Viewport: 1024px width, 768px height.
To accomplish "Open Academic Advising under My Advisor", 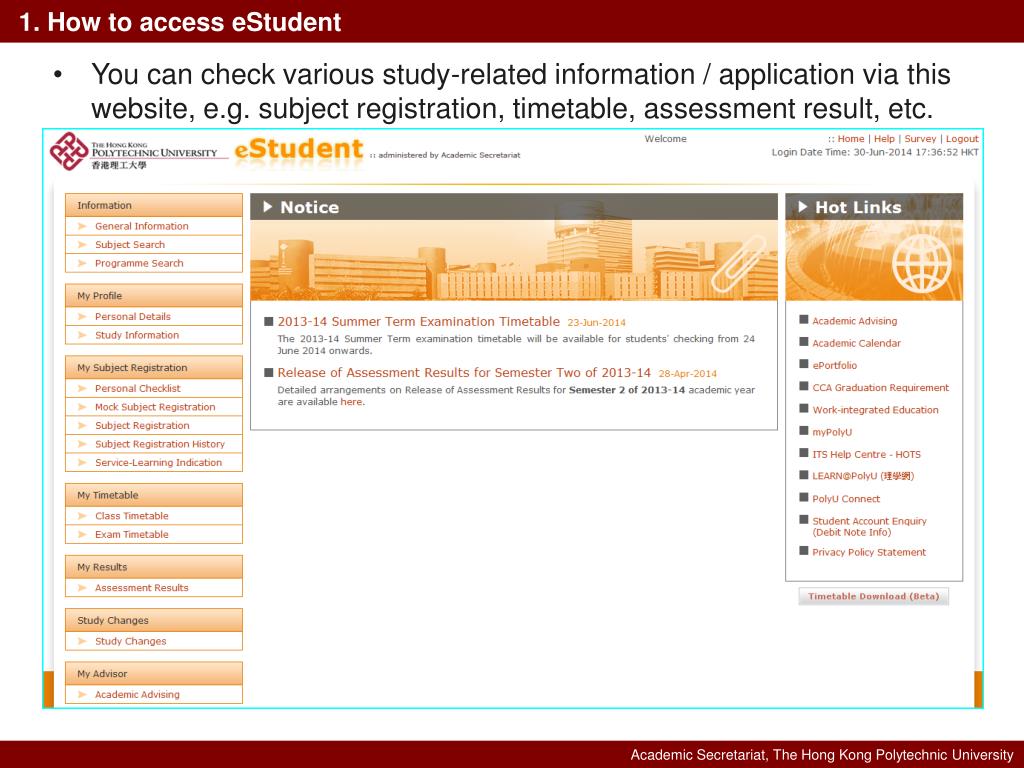I will [137, 694].
